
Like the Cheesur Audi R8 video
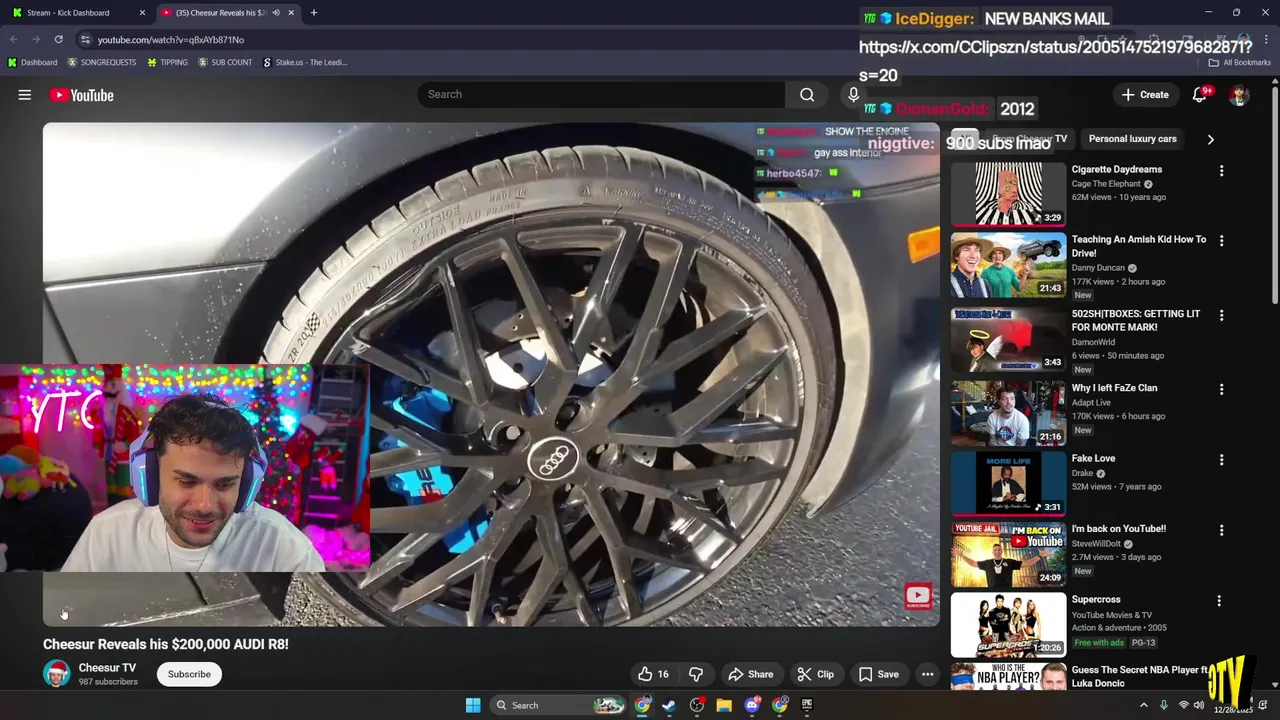(653, 674)
